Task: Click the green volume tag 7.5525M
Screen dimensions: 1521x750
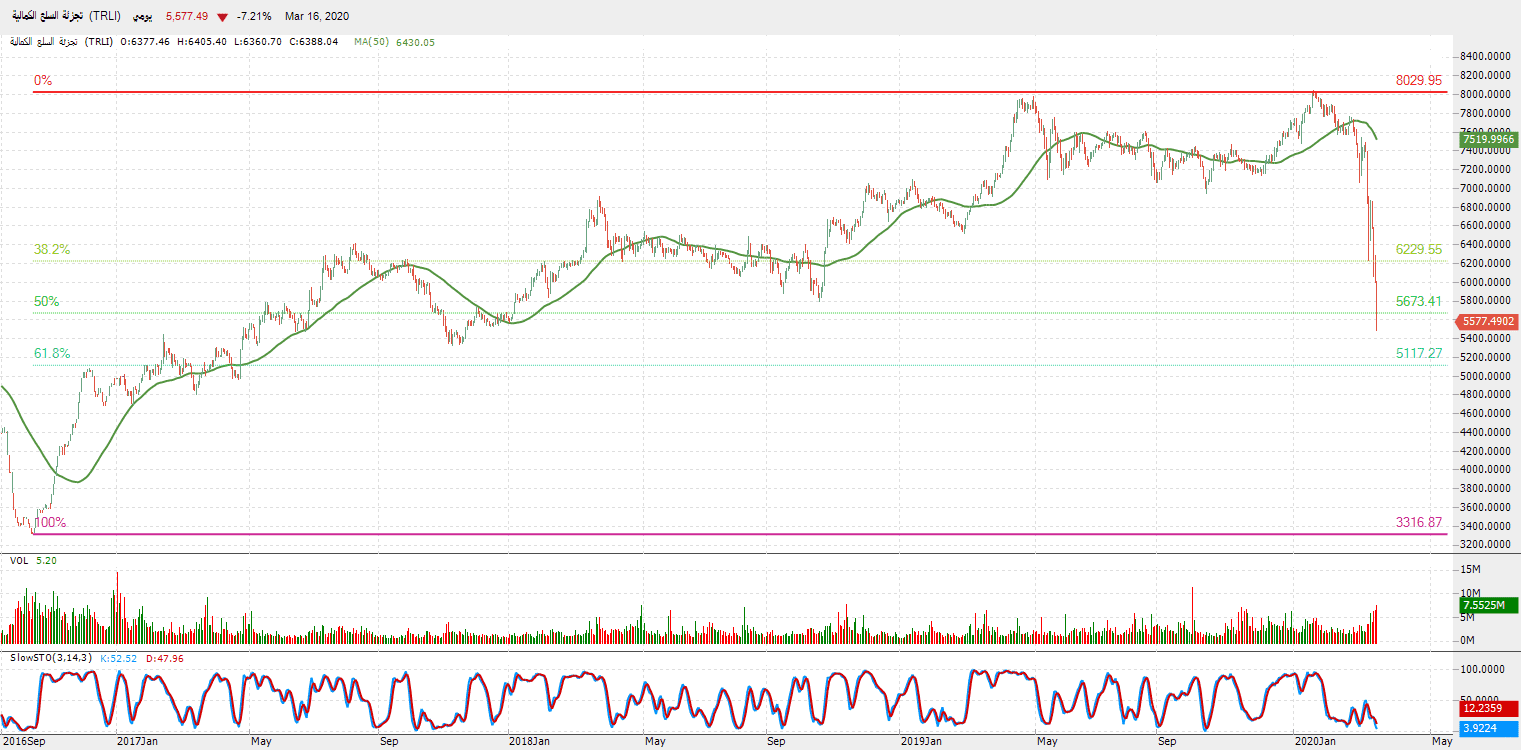Action: pos(1488,605)
